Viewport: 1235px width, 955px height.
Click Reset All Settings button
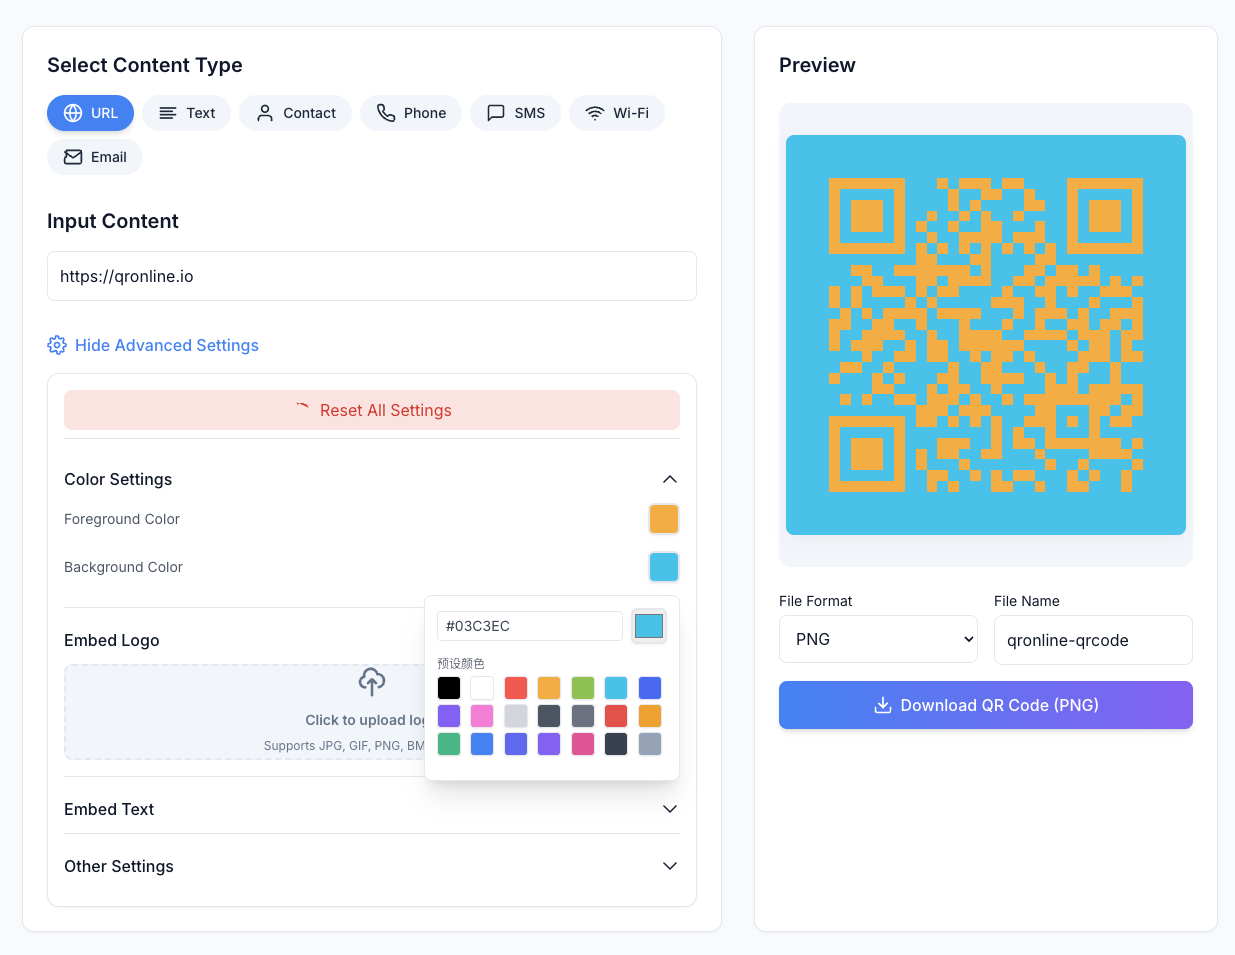(x=372, y=410)
